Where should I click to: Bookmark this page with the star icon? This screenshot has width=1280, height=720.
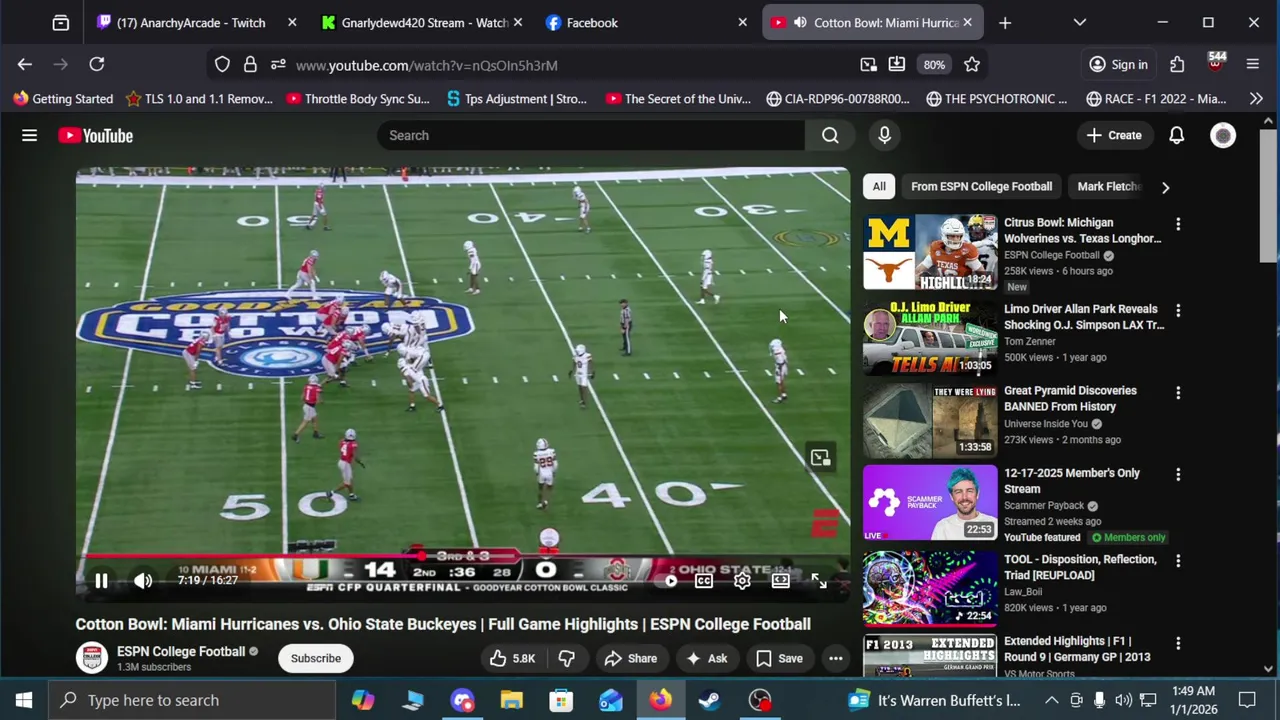(972, 64)
